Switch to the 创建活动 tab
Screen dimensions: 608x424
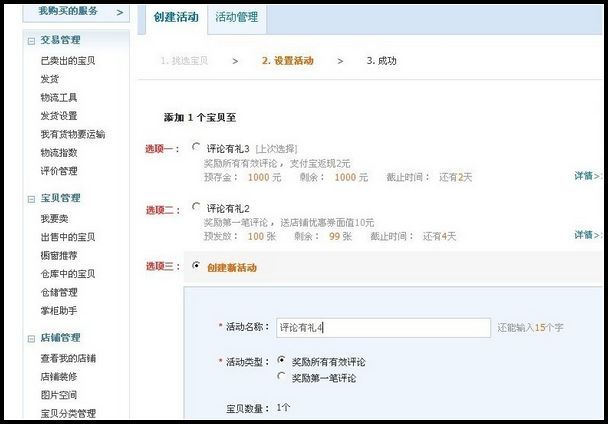(x=175, y=17)
